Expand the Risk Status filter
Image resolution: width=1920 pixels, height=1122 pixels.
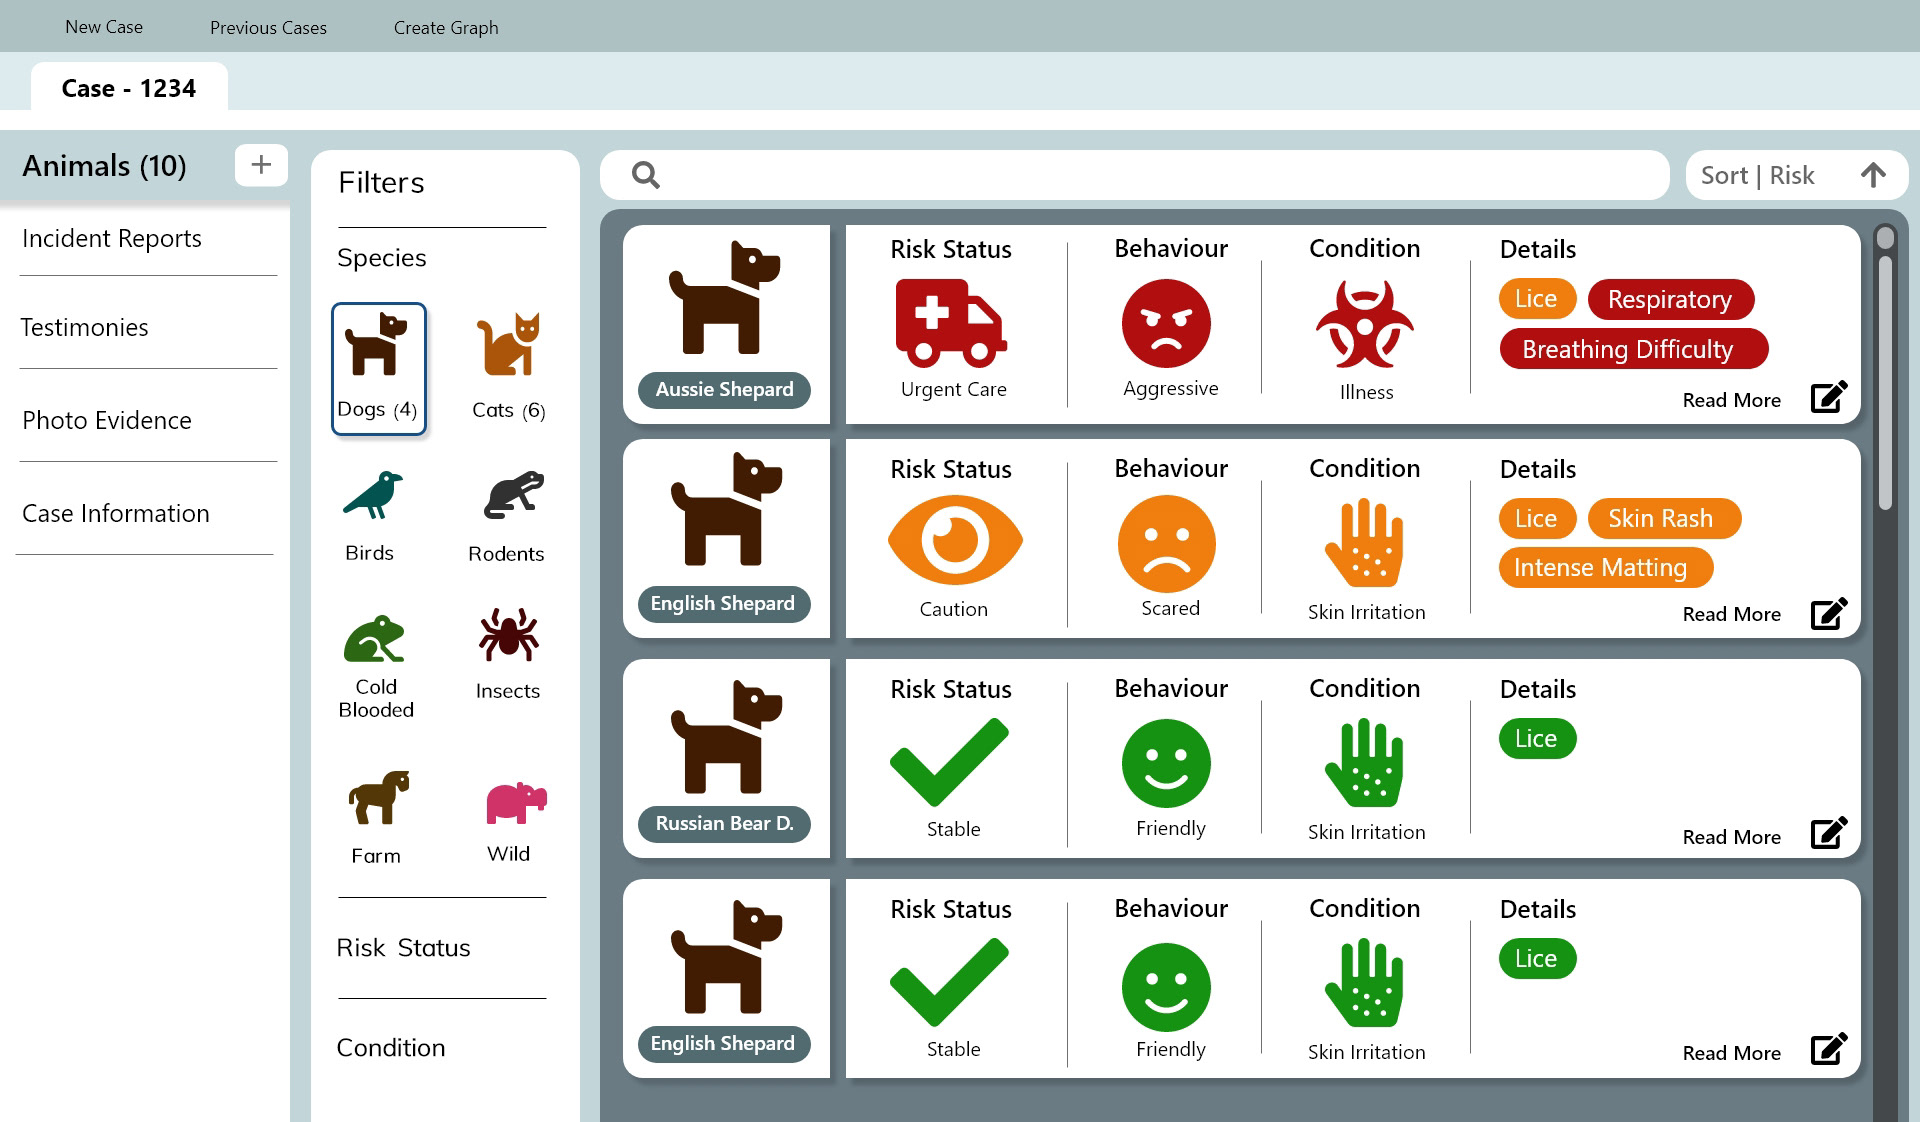click(x=403, y=947)
